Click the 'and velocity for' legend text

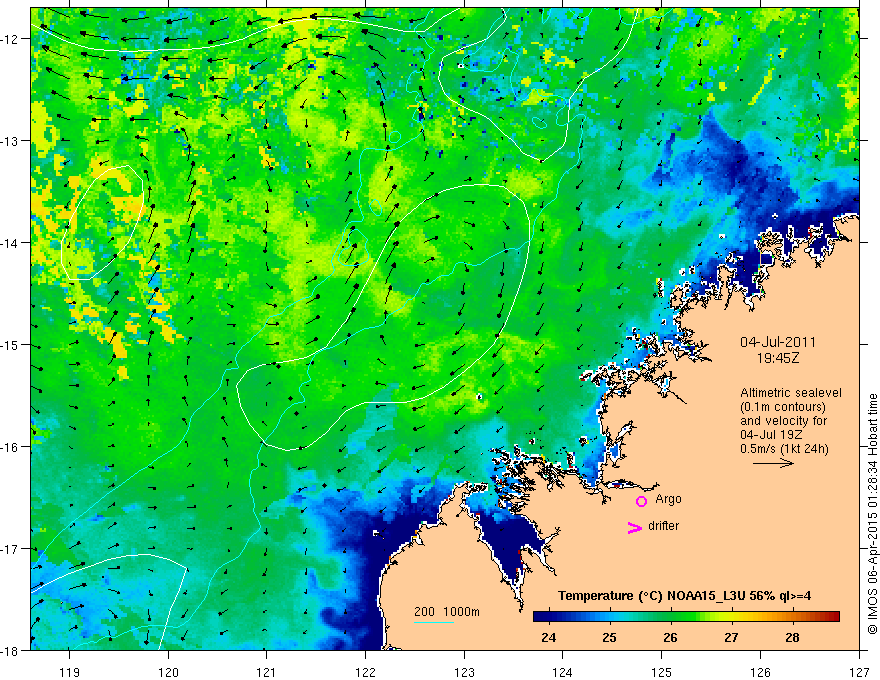tap(783, 421)
